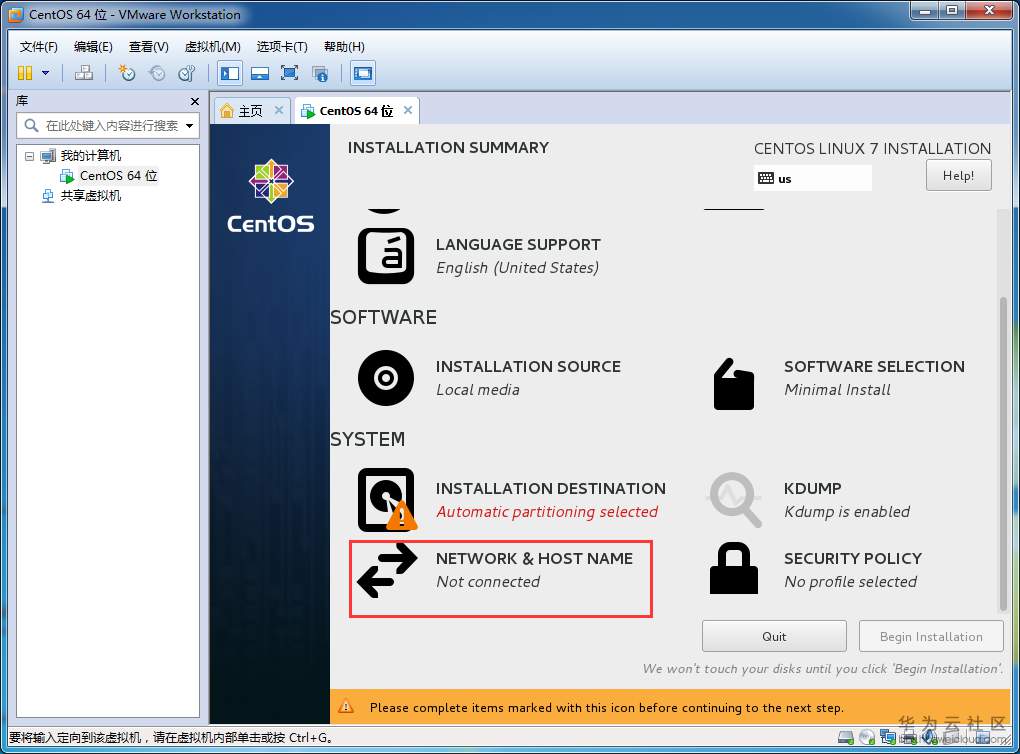The image size is (1020, 754).
Task: Click the warning triangle in orange bar
Action: [346, 707]
